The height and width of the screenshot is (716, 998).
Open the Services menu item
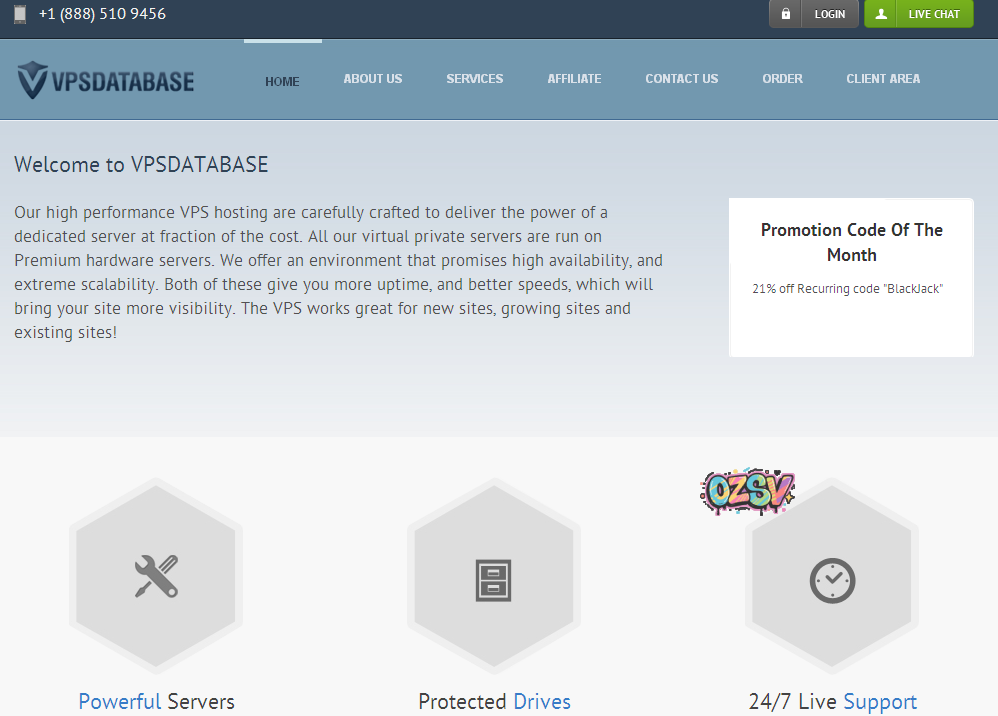click(x=474, y=79)
